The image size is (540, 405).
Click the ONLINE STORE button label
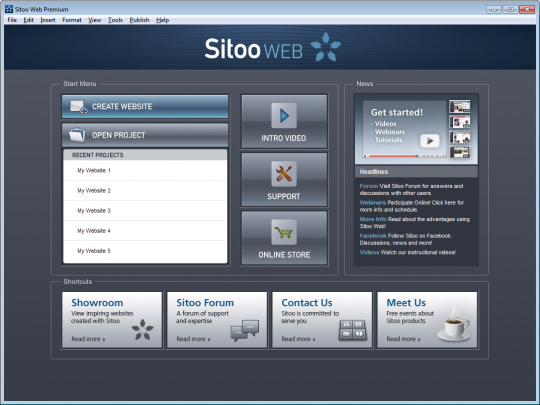[x=284, y=255]
